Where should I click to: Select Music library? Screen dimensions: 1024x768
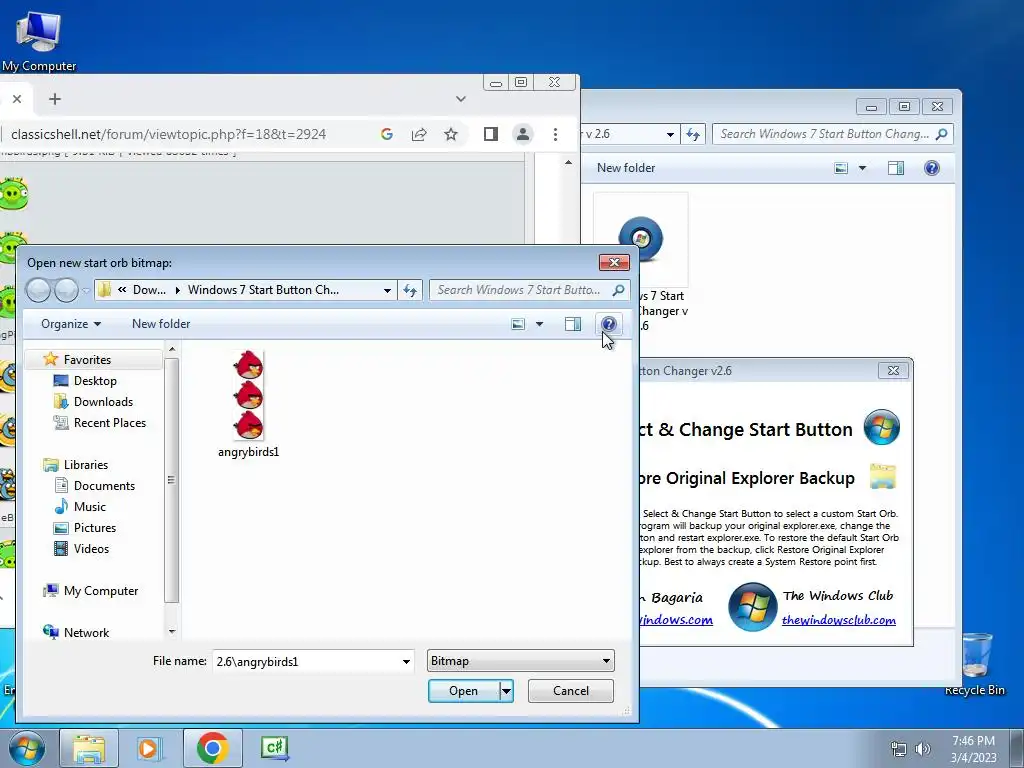tap(89, 507)
